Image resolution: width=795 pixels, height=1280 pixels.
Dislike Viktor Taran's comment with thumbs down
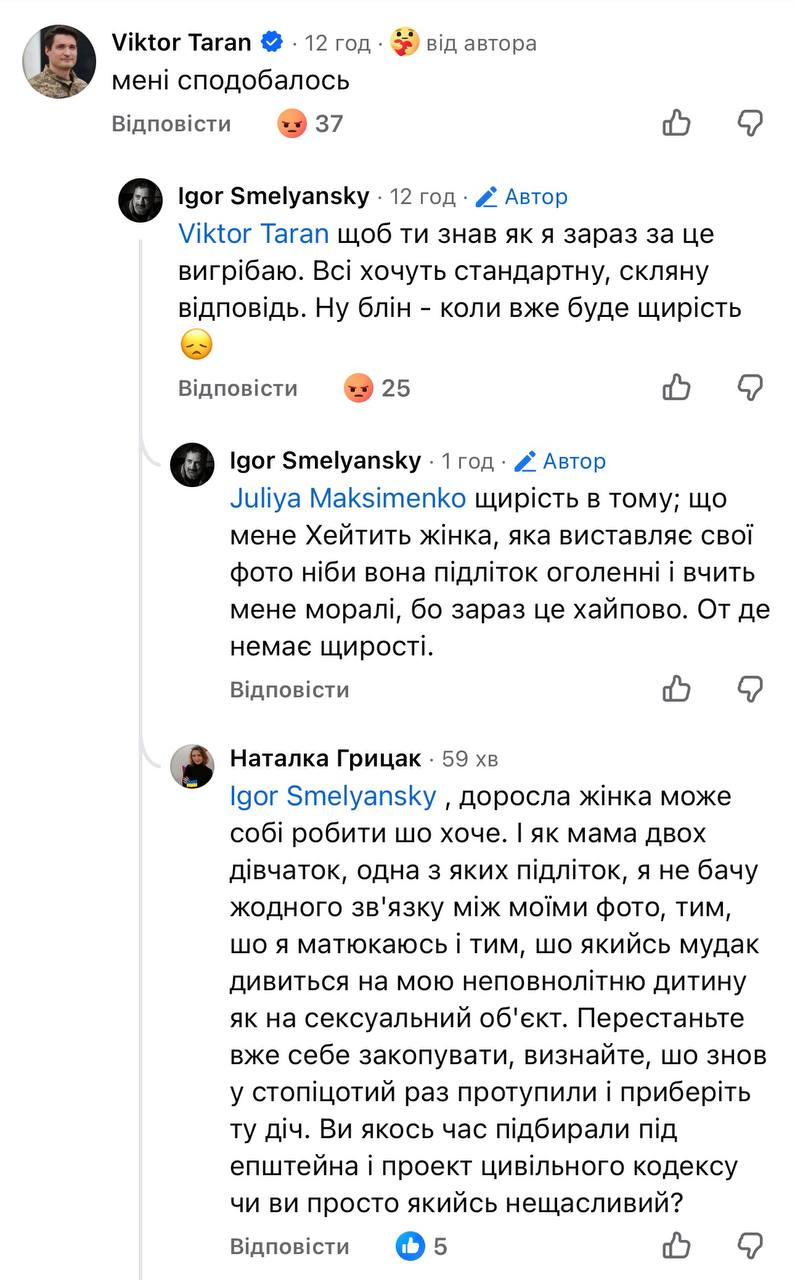[750, 123]
